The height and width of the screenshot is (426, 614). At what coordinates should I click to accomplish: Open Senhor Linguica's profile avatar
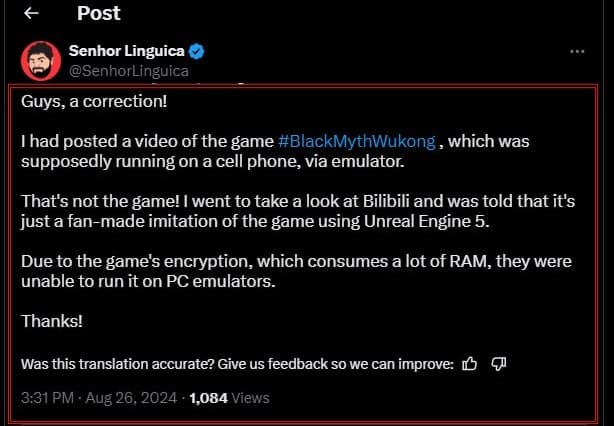point(39,60)
